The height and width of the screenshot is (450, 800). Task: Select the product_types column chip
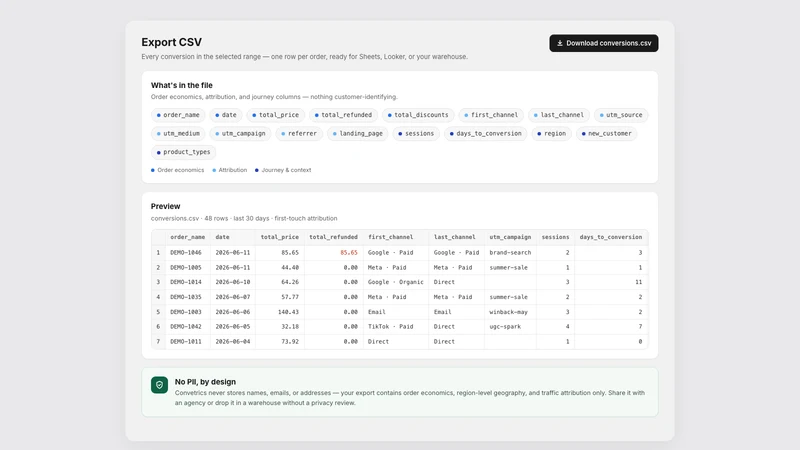point(183,152)
